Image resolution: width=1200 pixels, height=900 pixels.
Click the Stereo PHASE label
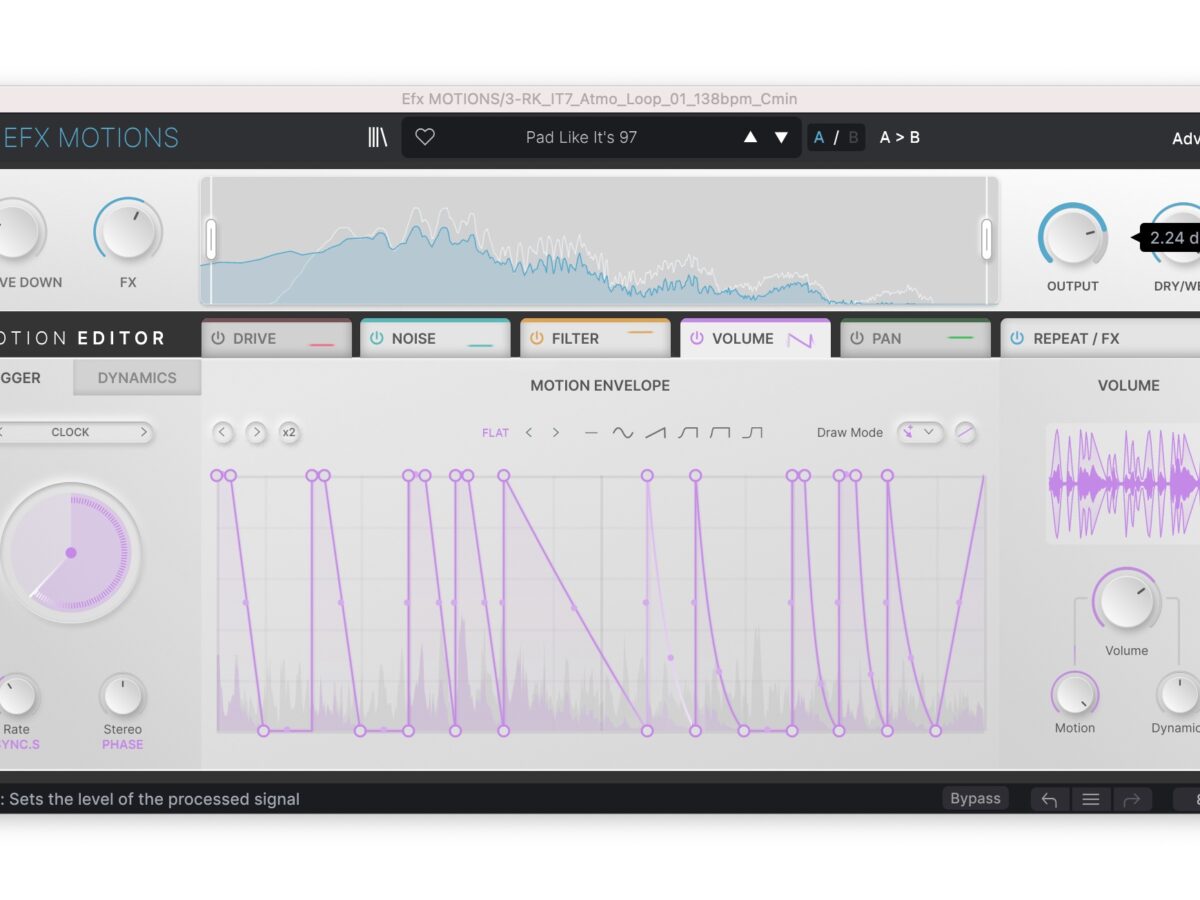(122, 745)
